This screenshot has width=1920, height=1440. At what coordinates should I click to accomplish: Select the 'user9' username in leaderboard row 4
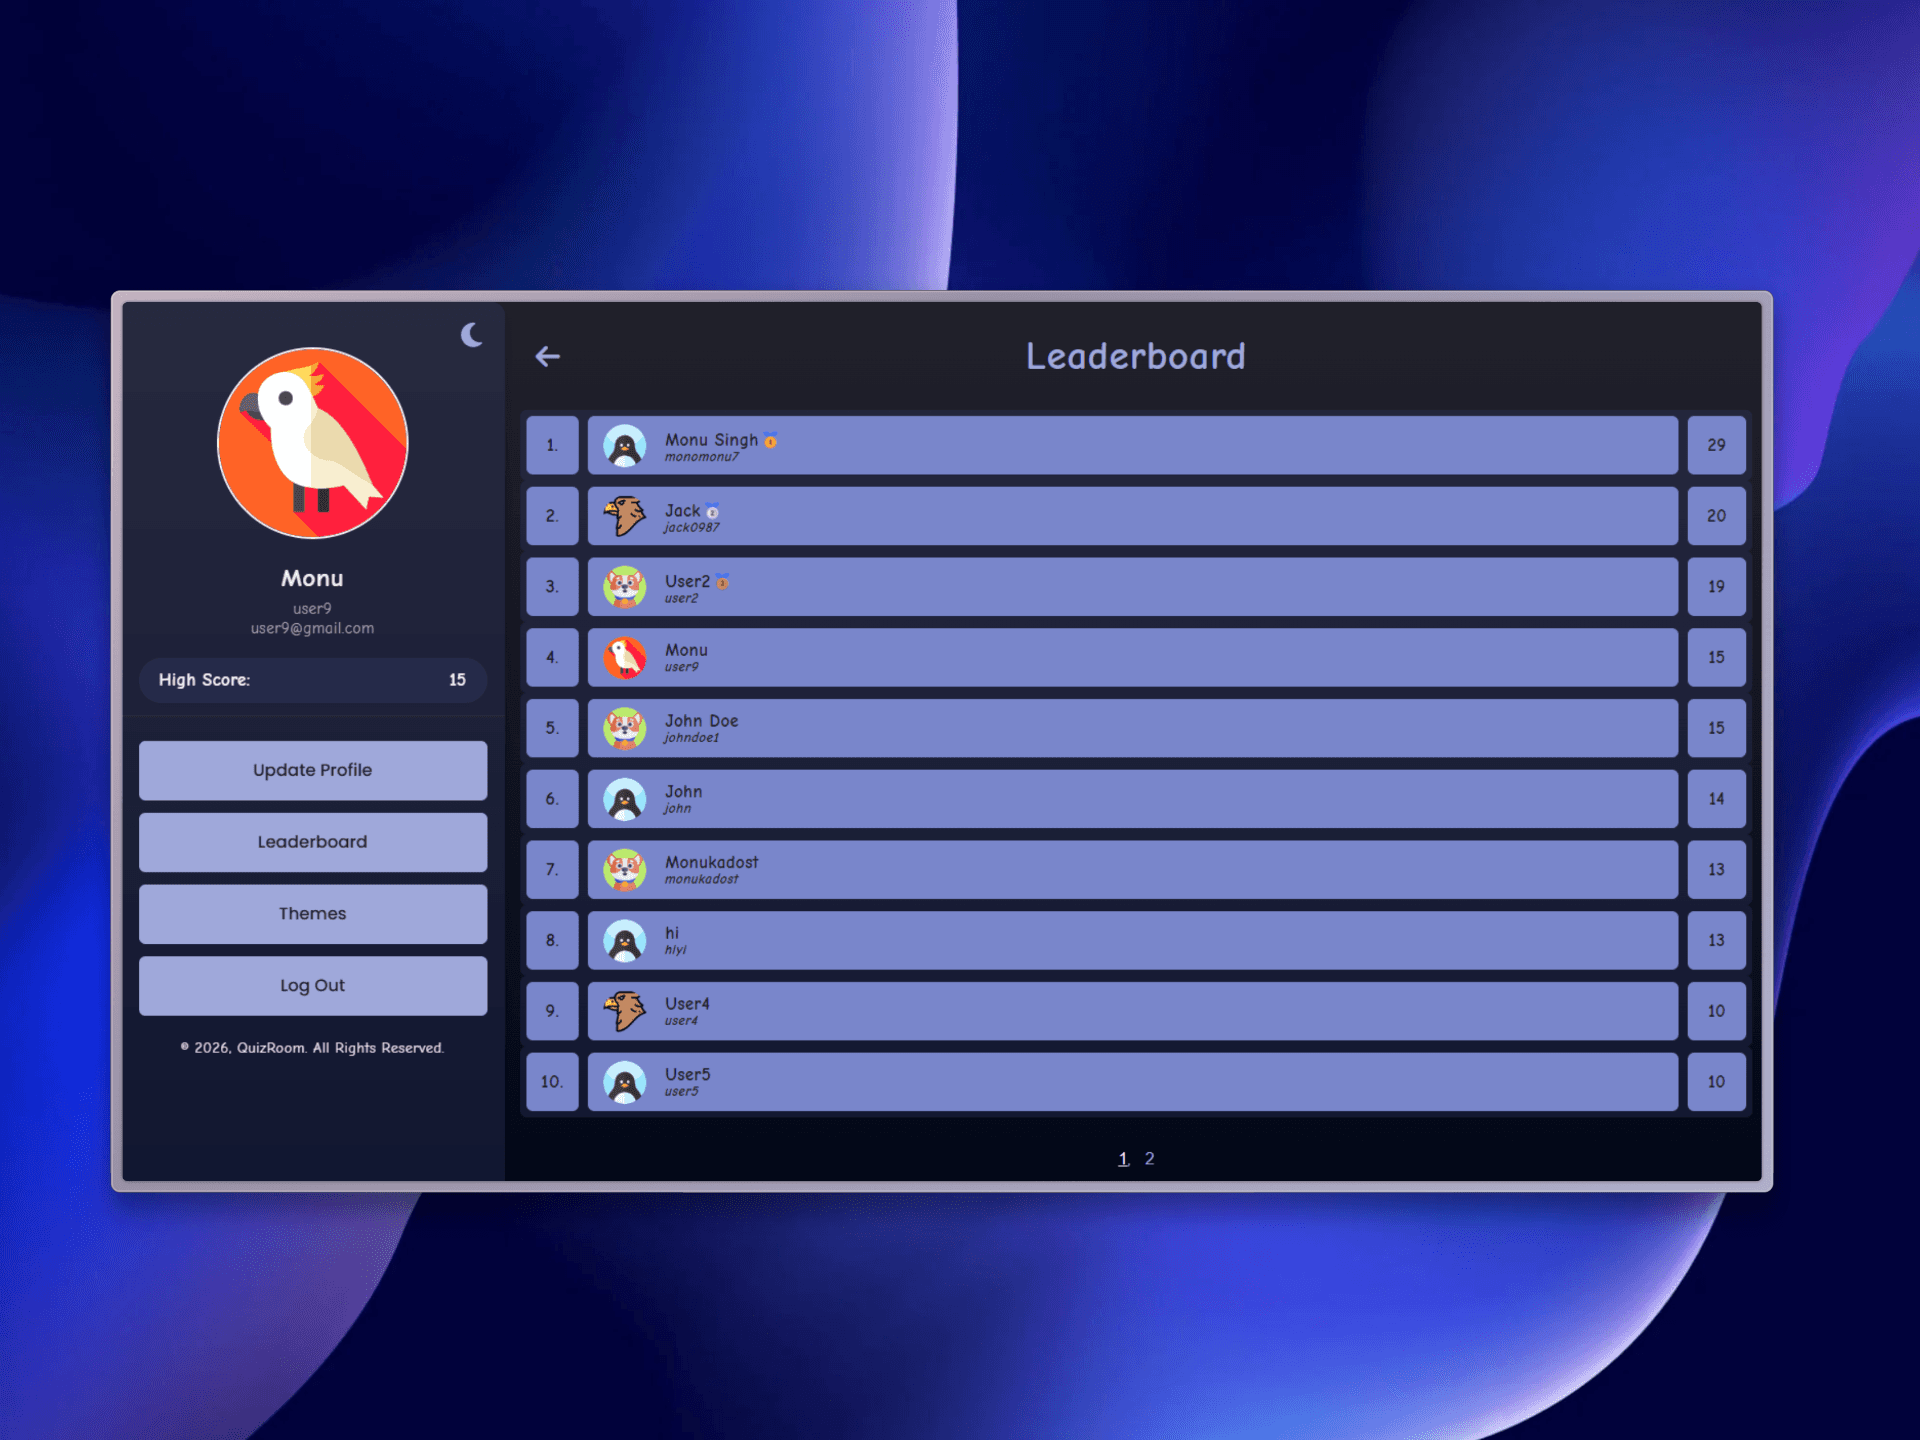point(681,667)
